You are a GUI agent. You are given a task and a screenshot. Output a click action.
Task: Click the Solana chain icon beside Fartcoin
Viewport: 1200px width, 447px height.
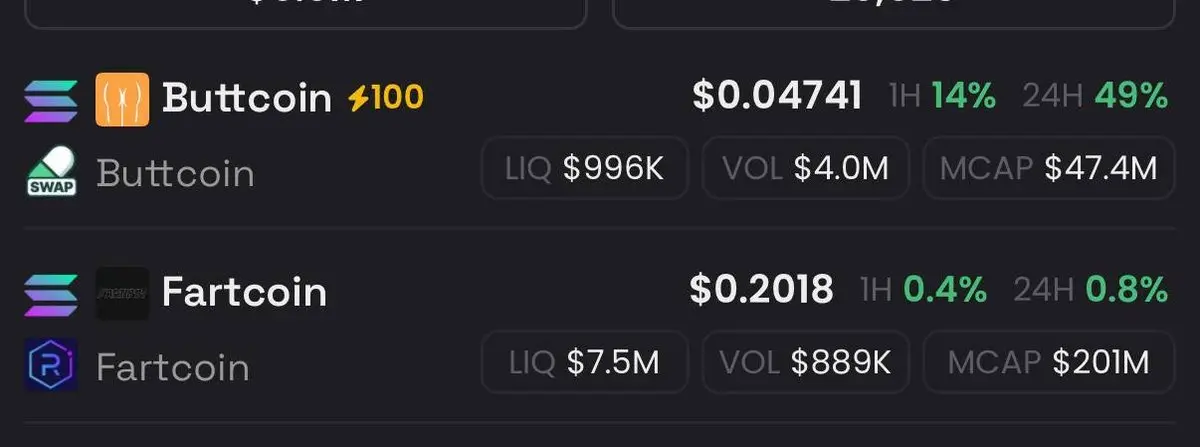click(x=51, y=293)
